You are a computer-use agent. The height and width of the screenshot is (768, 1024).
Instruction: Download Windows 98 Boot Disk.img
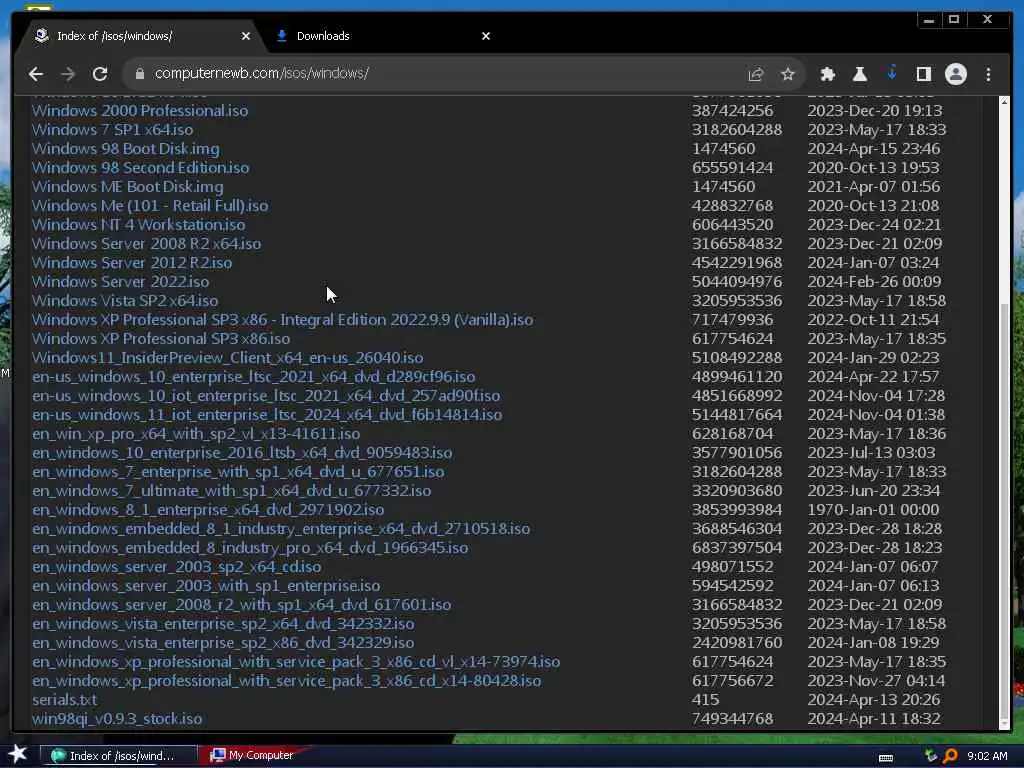coord(125,148)
